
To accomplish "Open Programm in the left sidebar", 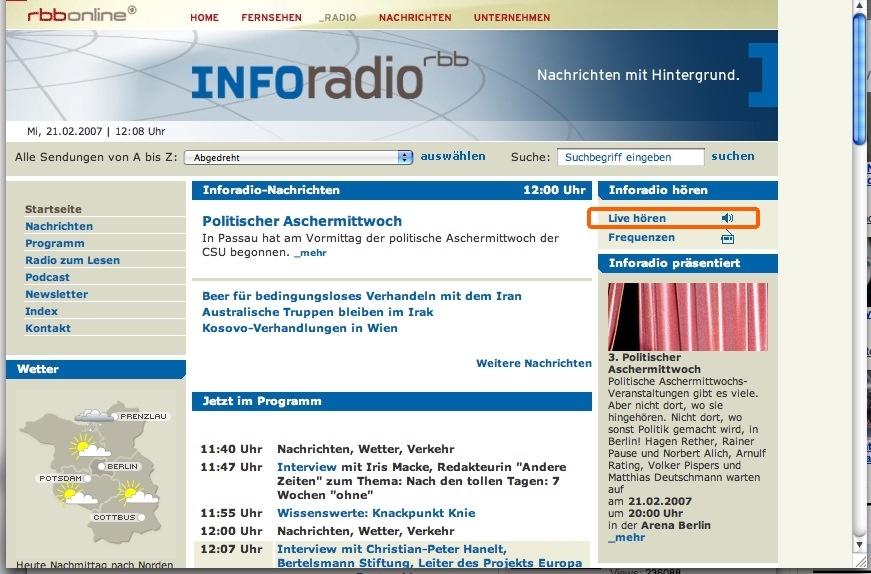I will point(54,243).
